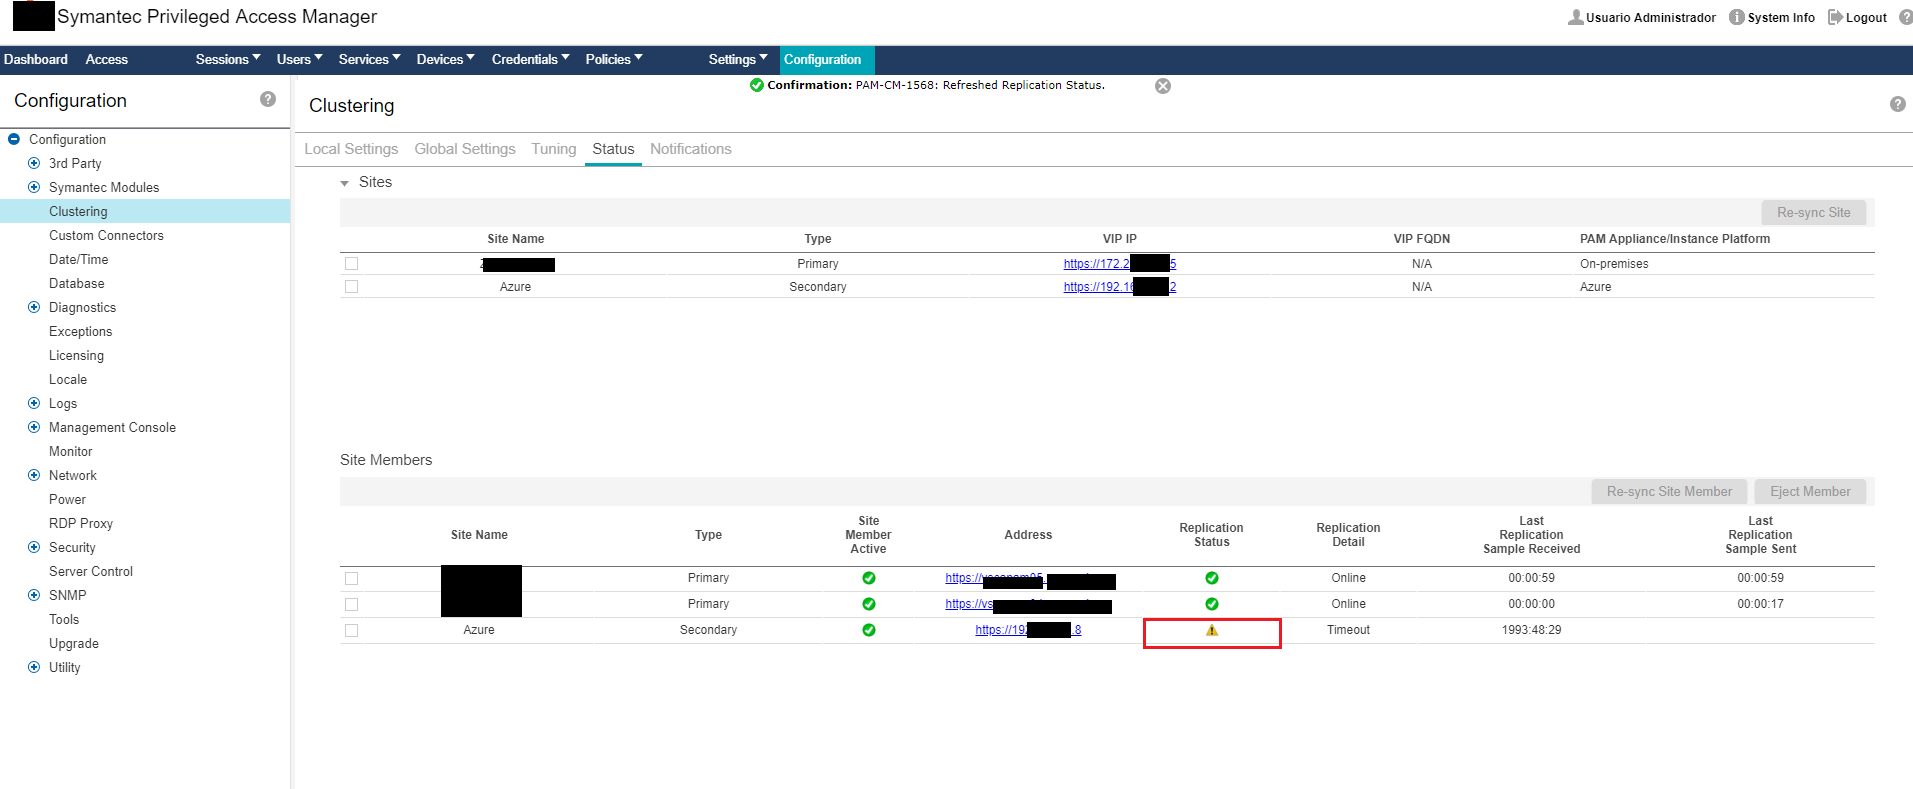Image resolution: width=1913 pixels, height=789 pixels.
Task: Open the Notifications tab
Action: pos(690,149)
